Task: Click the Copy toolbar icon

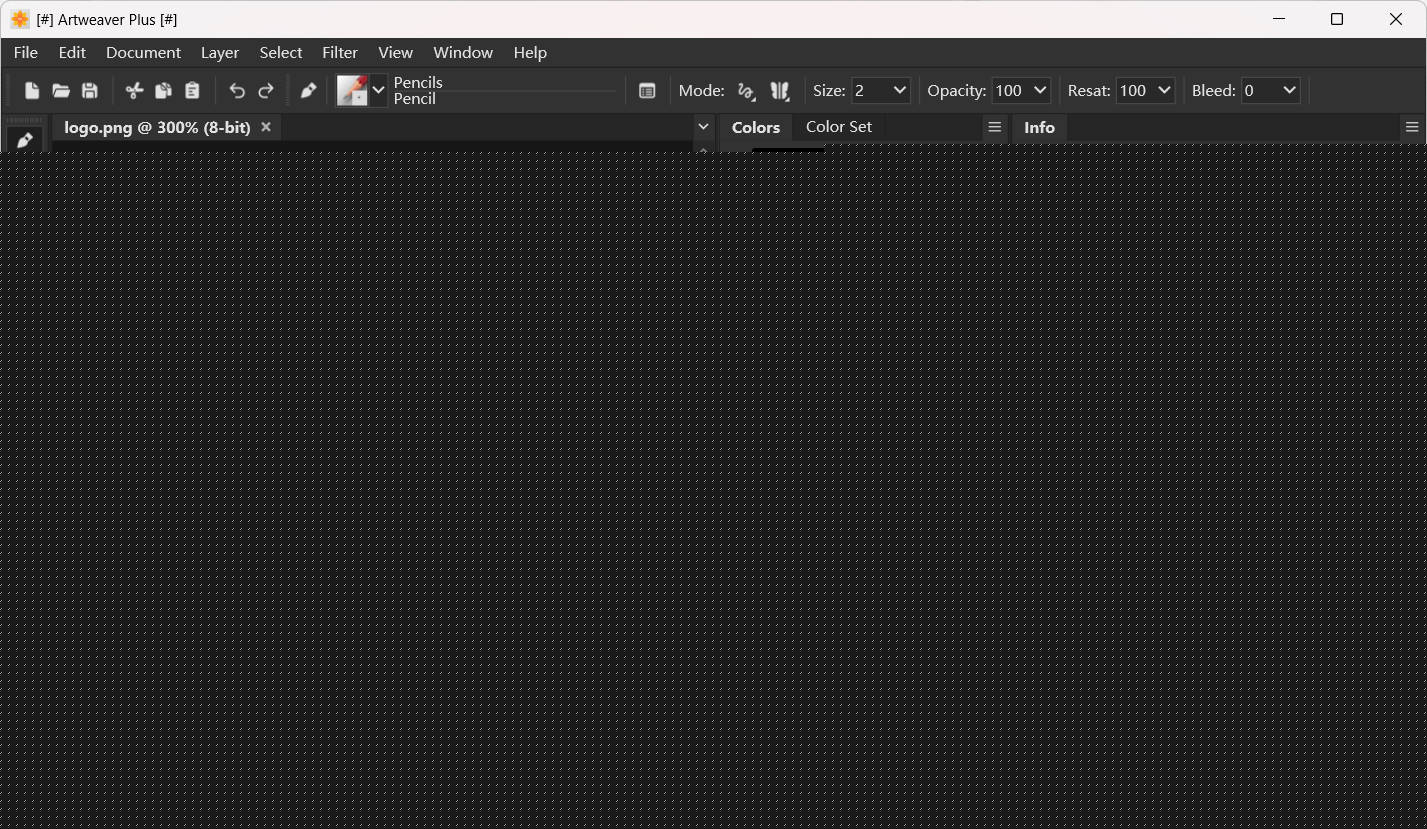Action: click(x=163, y=91)
